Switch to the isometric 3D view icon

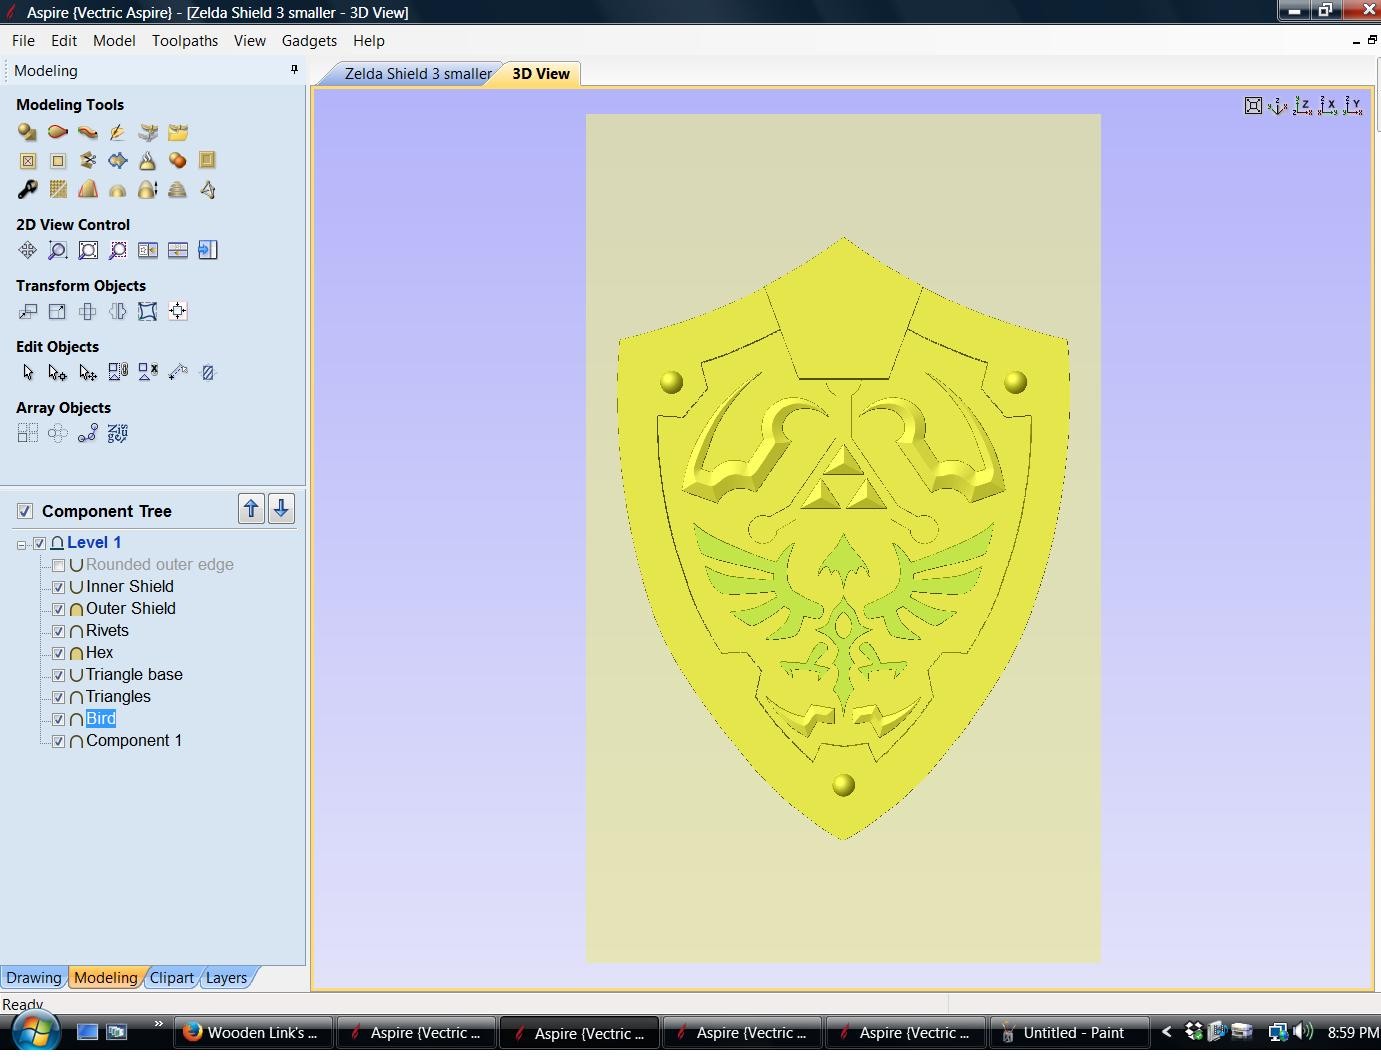coord(1278,105)
